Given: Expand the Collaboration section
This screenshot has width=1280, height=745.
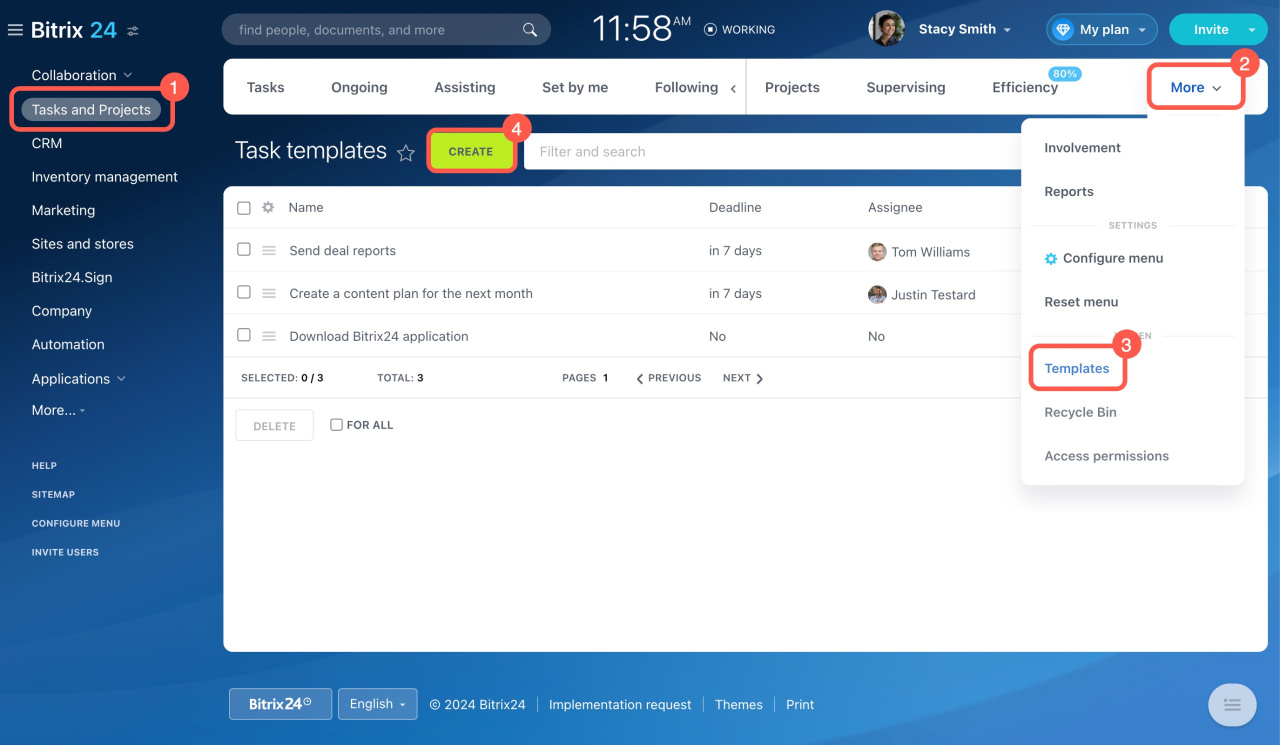Looking at the screenshot, I should (x=82, y=75).
